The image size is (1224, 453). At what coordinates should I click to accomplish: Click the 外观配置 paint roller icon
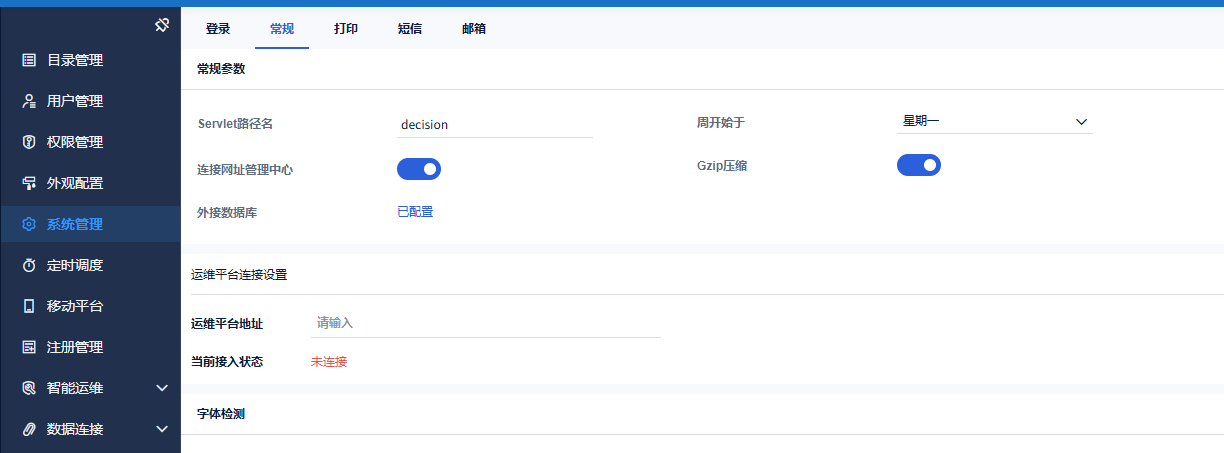click(29, 183)
